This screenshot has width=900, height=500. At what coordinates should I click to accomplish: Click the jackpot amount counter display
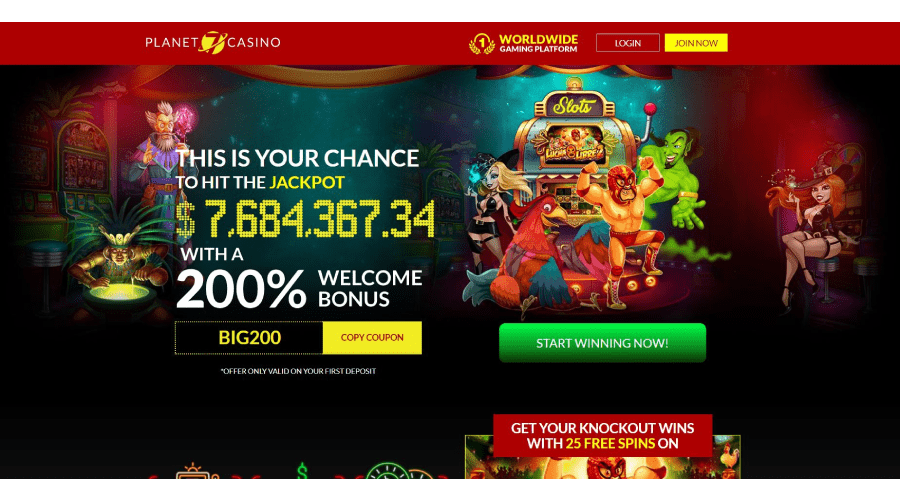[x=305, y=219]
